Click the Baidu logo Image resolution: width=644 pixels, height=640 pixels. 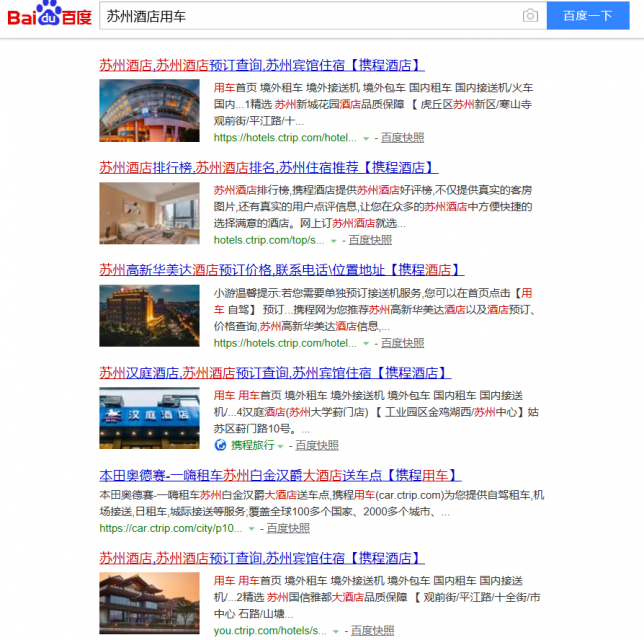pos(49,16)
